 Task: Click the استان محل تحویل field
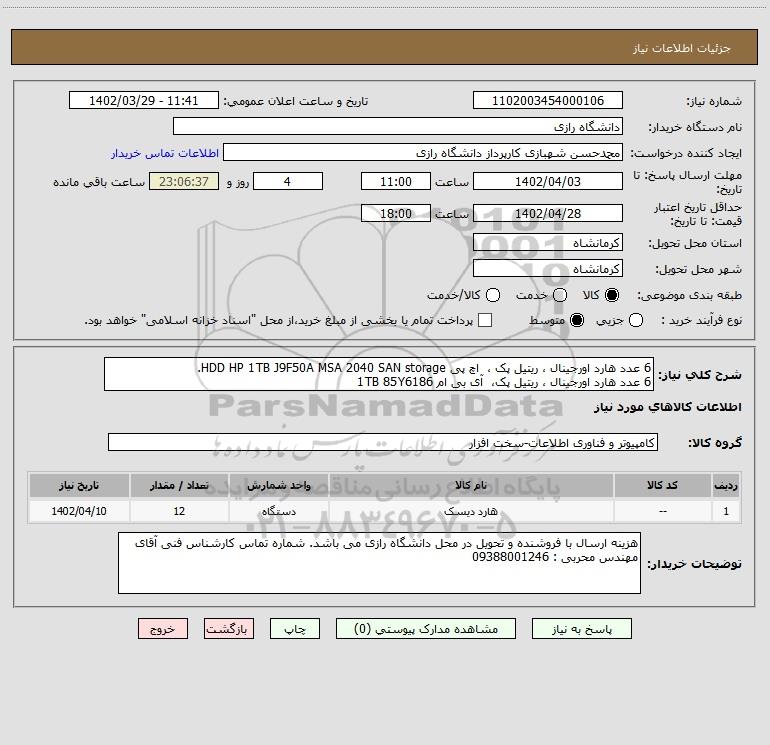coord(547,243)
